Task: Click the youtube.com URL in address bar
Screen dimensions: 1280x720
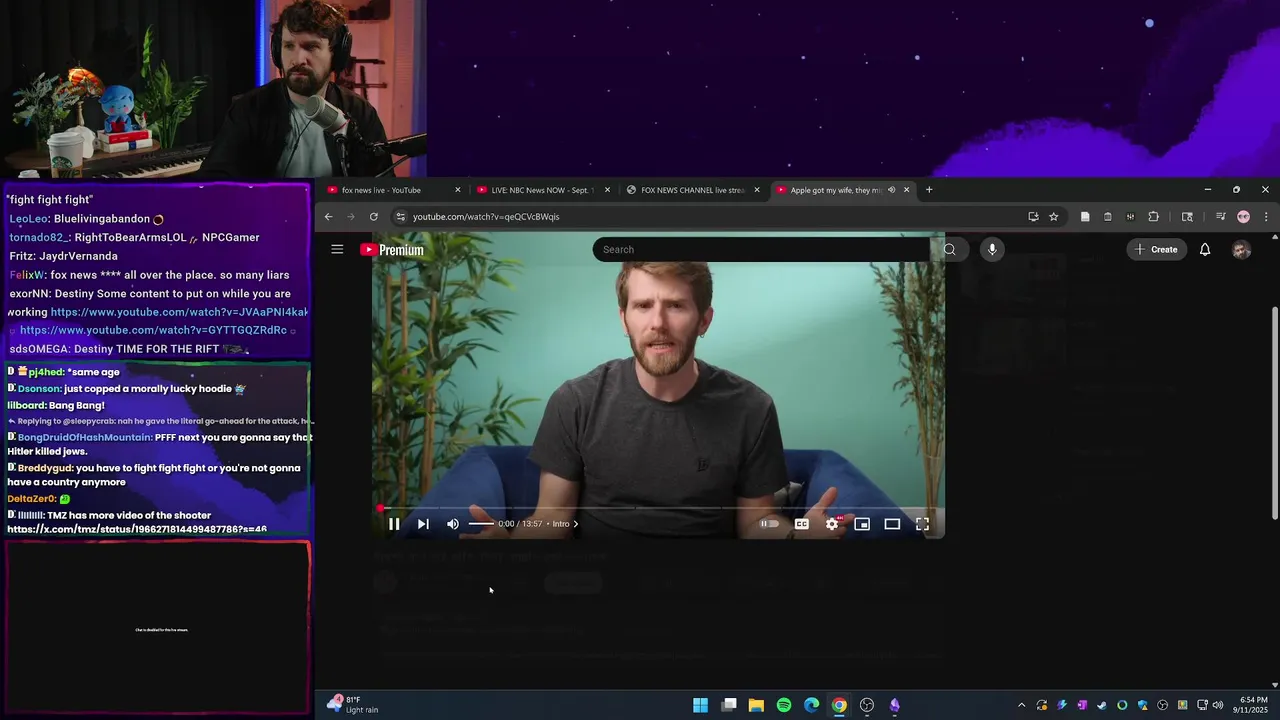Action: pos(486,217)
